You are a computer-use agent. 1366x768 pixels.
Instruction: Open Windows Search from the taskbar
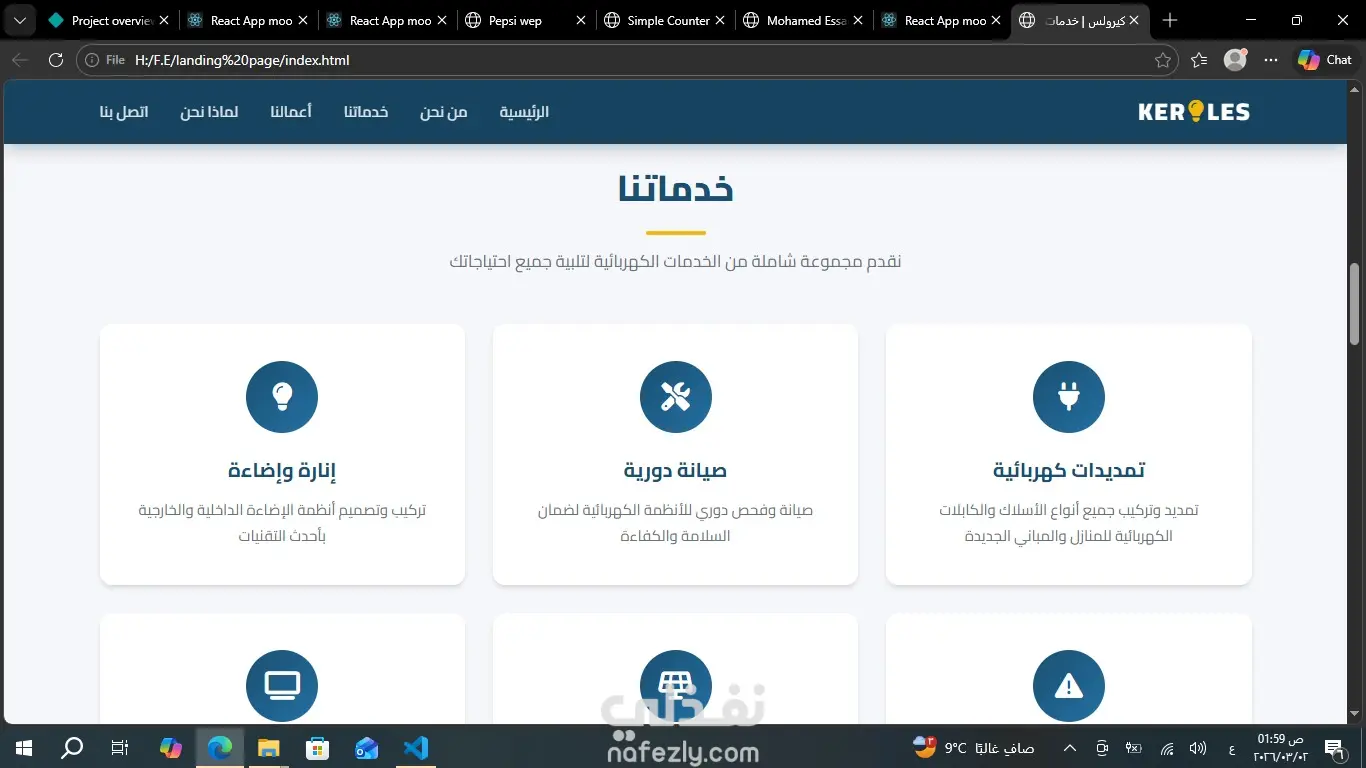[72, 747]
